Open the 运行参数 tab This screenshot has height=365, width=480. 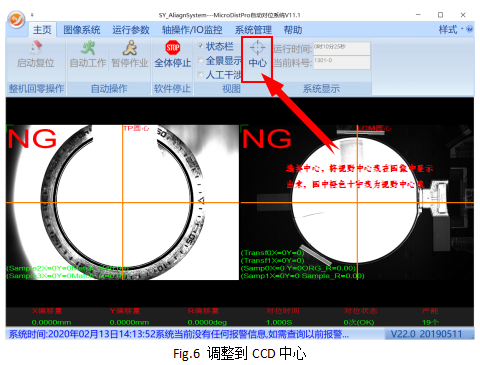(131, 30)
